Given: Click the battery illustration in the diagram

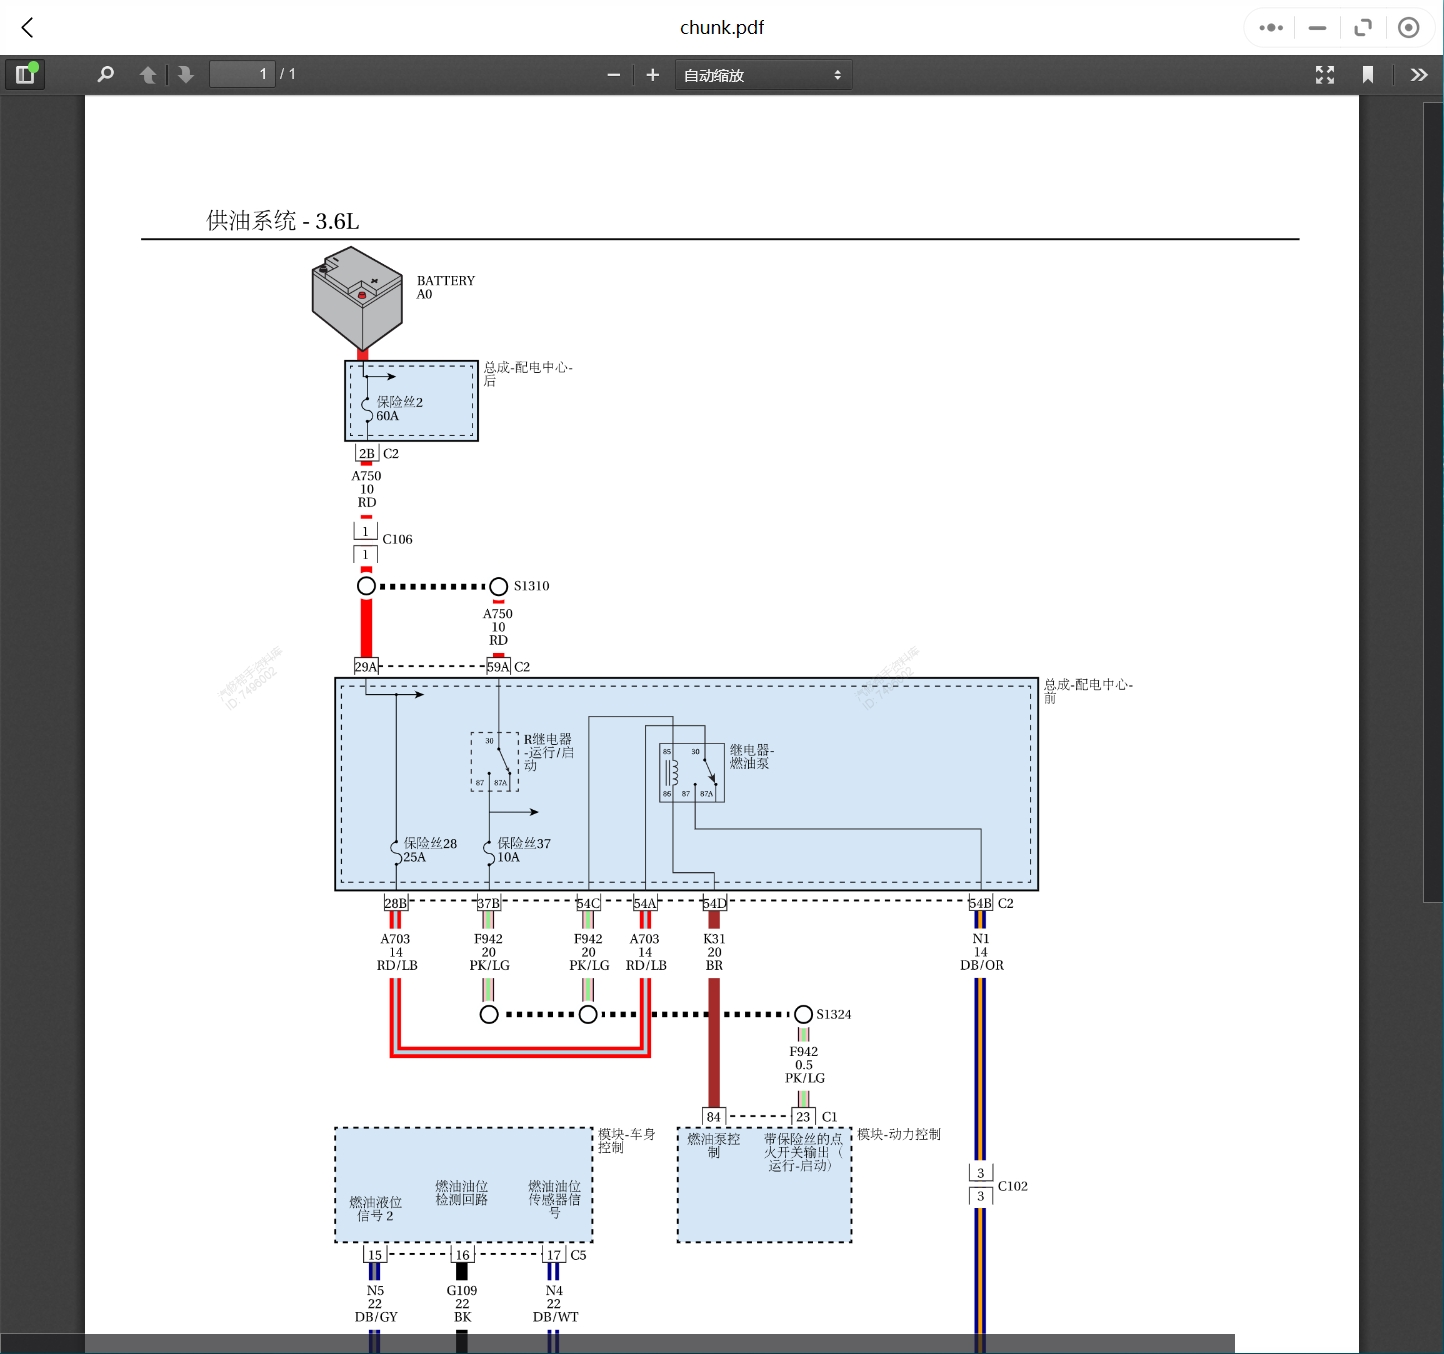Looking at the screenshot, I should tap(357, 298).
